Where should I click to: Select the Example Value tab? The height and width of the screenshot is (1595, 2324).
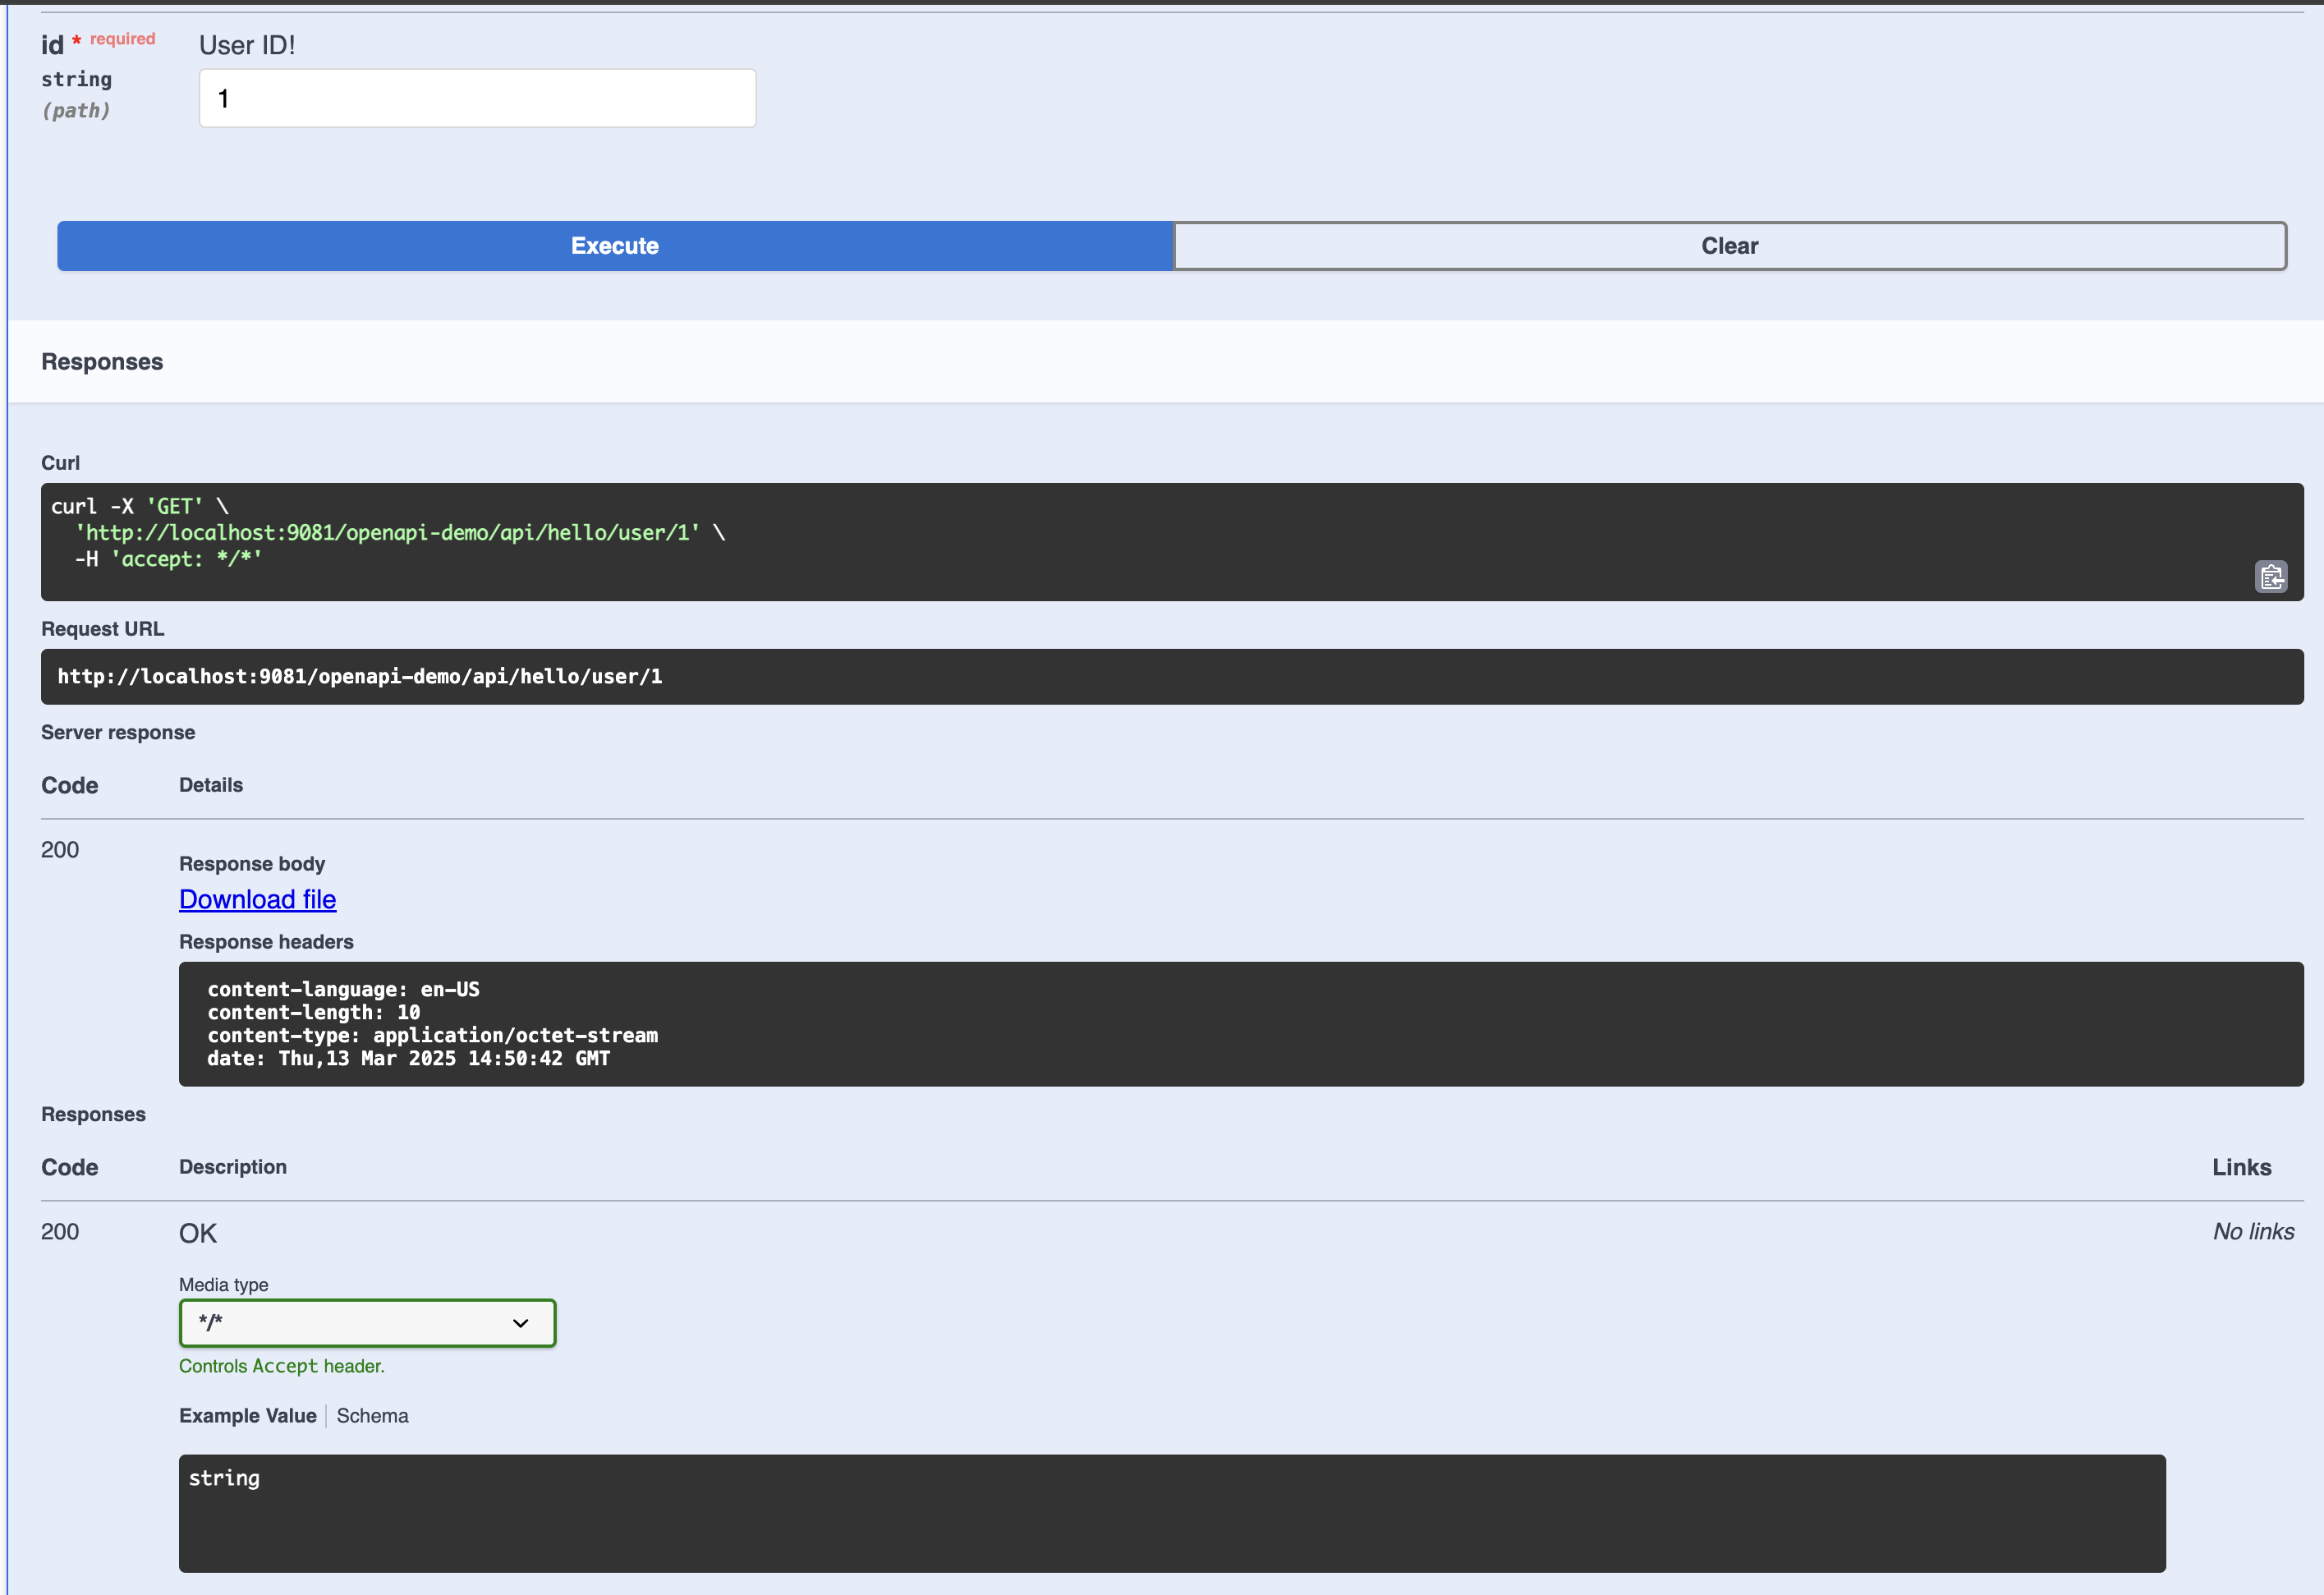pyautogui.click(x=247, y=1416)
